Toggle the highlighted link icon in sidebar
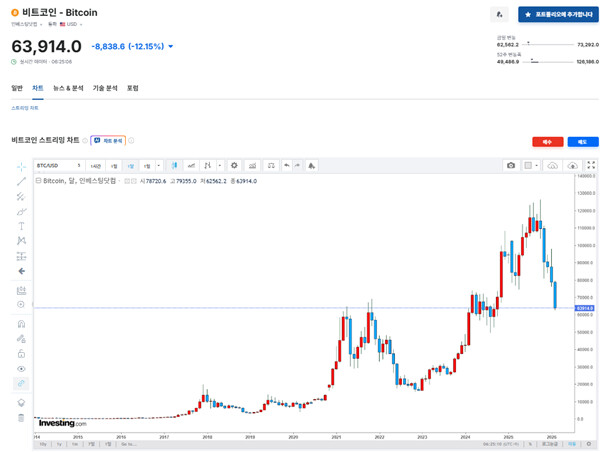Image resolution: width=600 pixels, height=452 pixels. [21, 383]
